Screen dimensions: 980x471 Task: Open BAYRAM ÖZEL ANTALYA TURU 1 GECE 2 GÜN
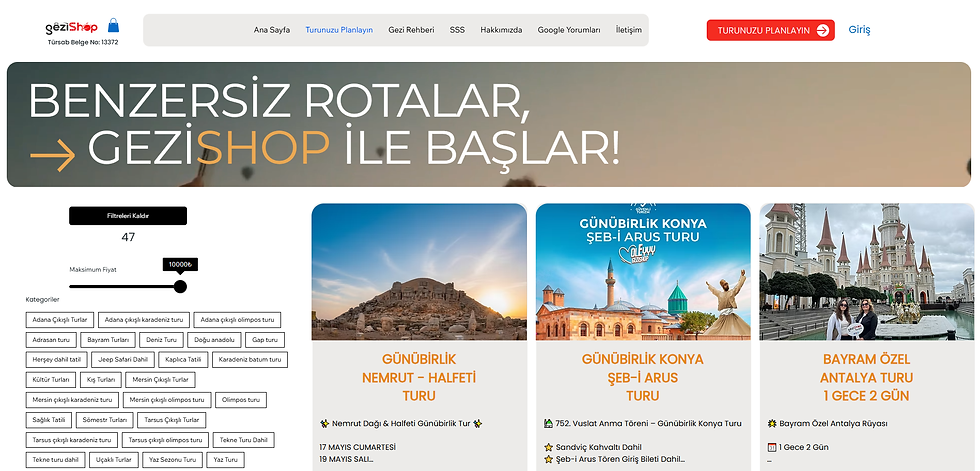click(x=866, y=377)
